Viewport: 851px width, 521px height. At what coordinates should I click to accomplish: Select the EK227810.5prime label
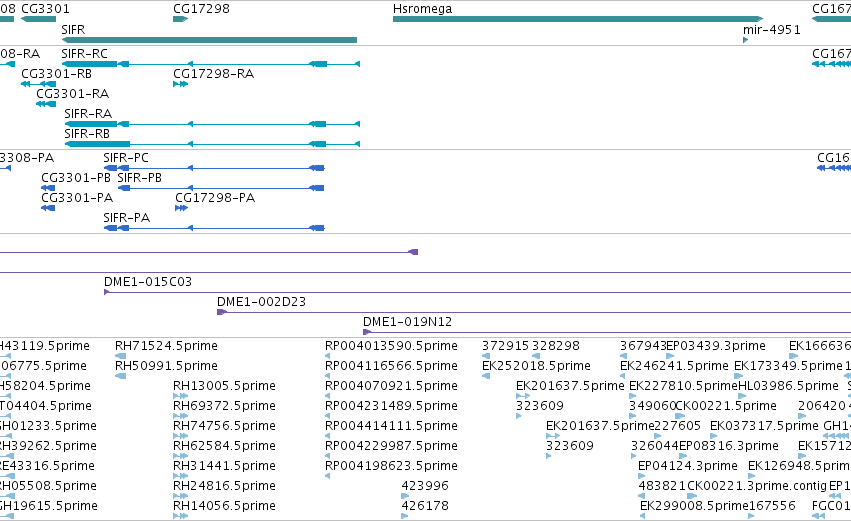(683, 386)
